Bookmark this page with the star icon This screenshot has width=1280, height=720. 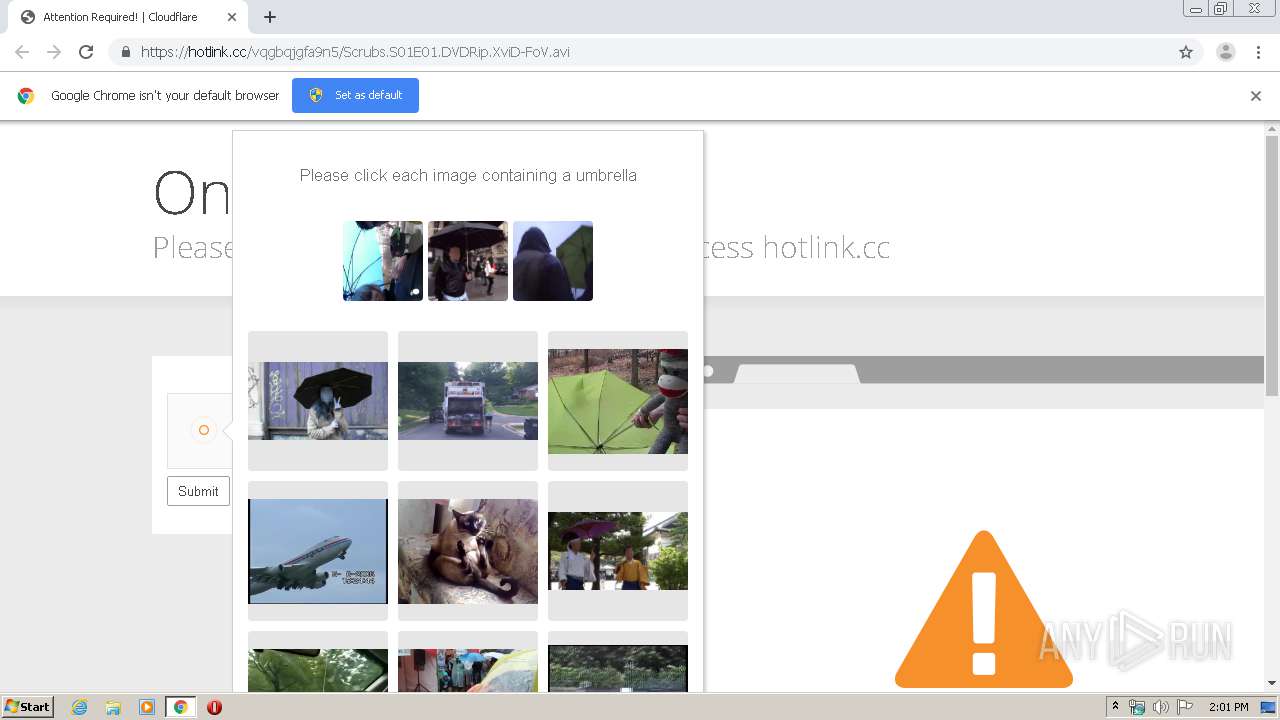tap(1186, 52)
